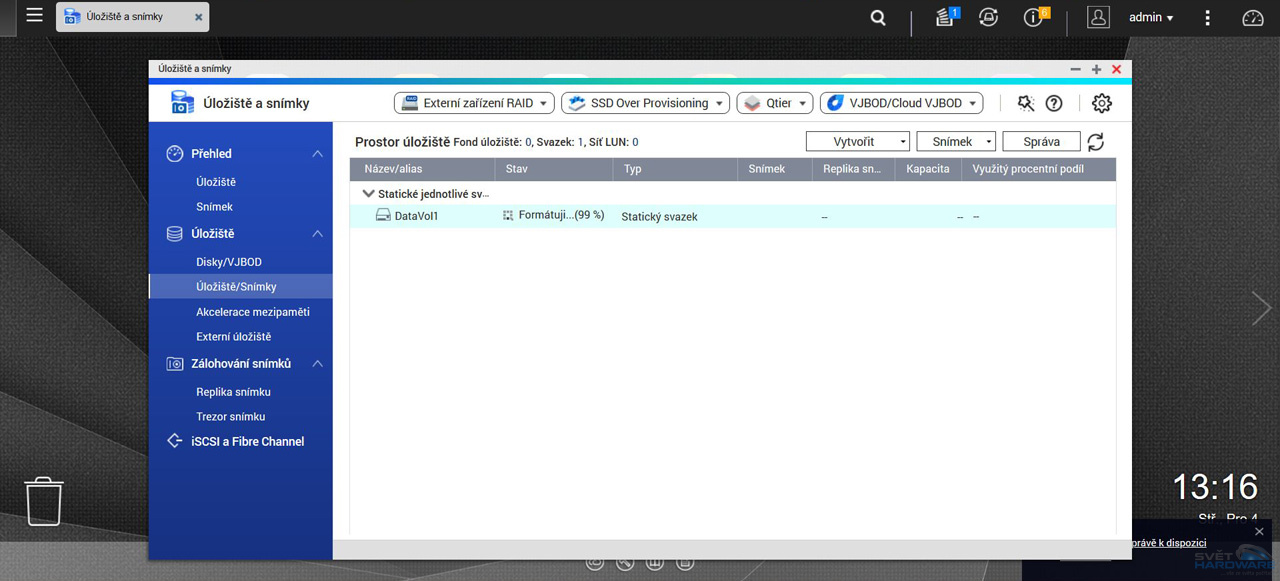Open global settings via gear icon

(1101, 103)
